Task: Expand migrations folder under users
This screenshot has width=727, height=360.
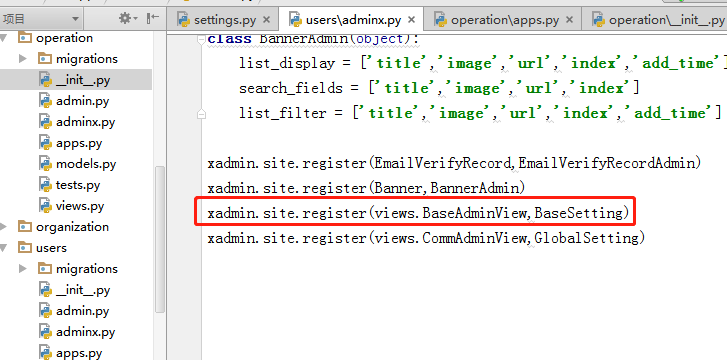Action: pos(23,269)
